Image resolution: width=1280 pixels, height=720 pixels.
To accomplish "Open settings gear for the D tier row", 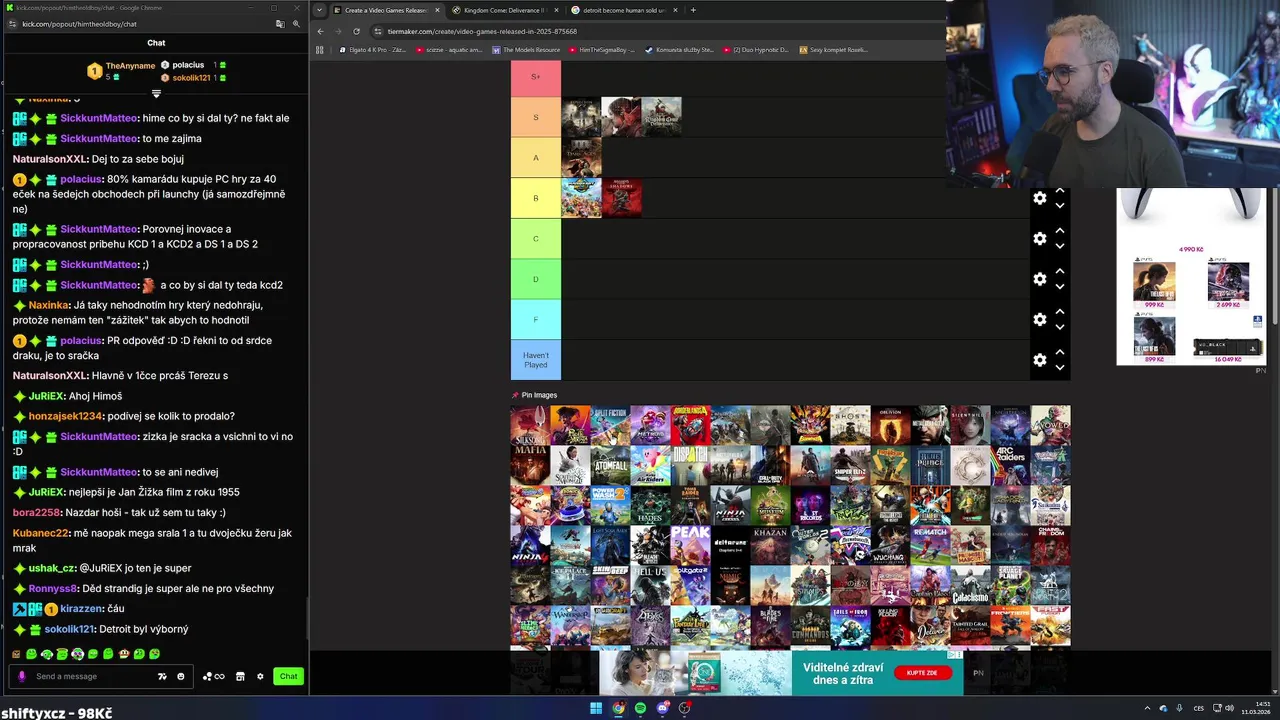I will 1040,279.
